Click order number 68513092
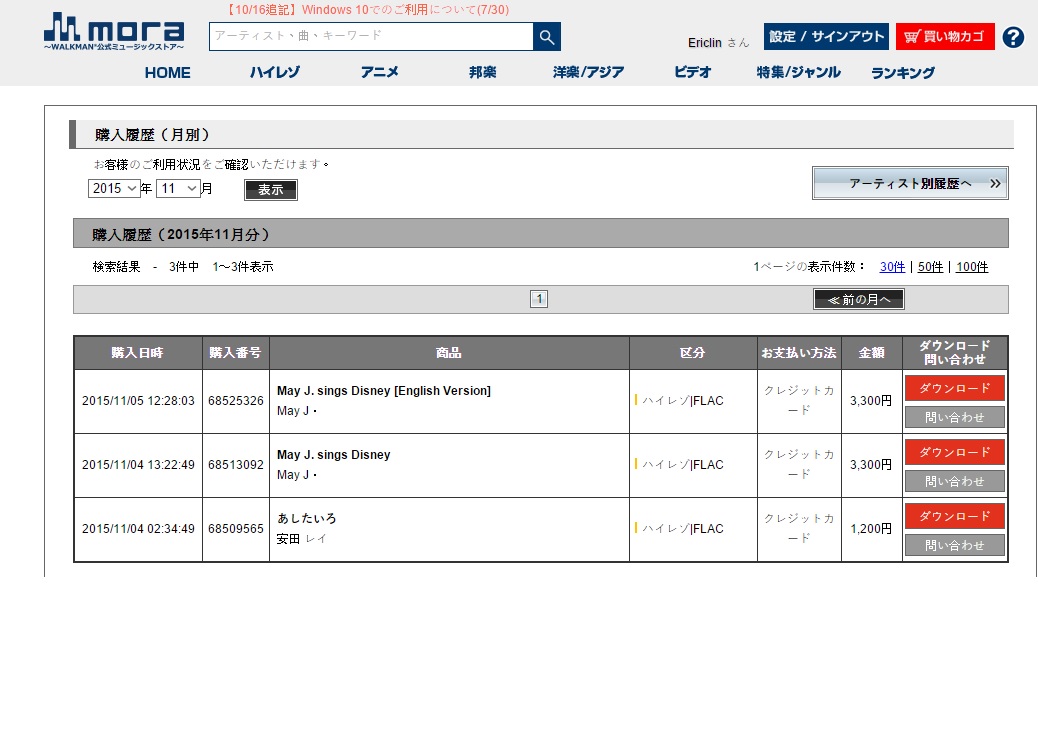1038x734 pixels. [236, 465]
